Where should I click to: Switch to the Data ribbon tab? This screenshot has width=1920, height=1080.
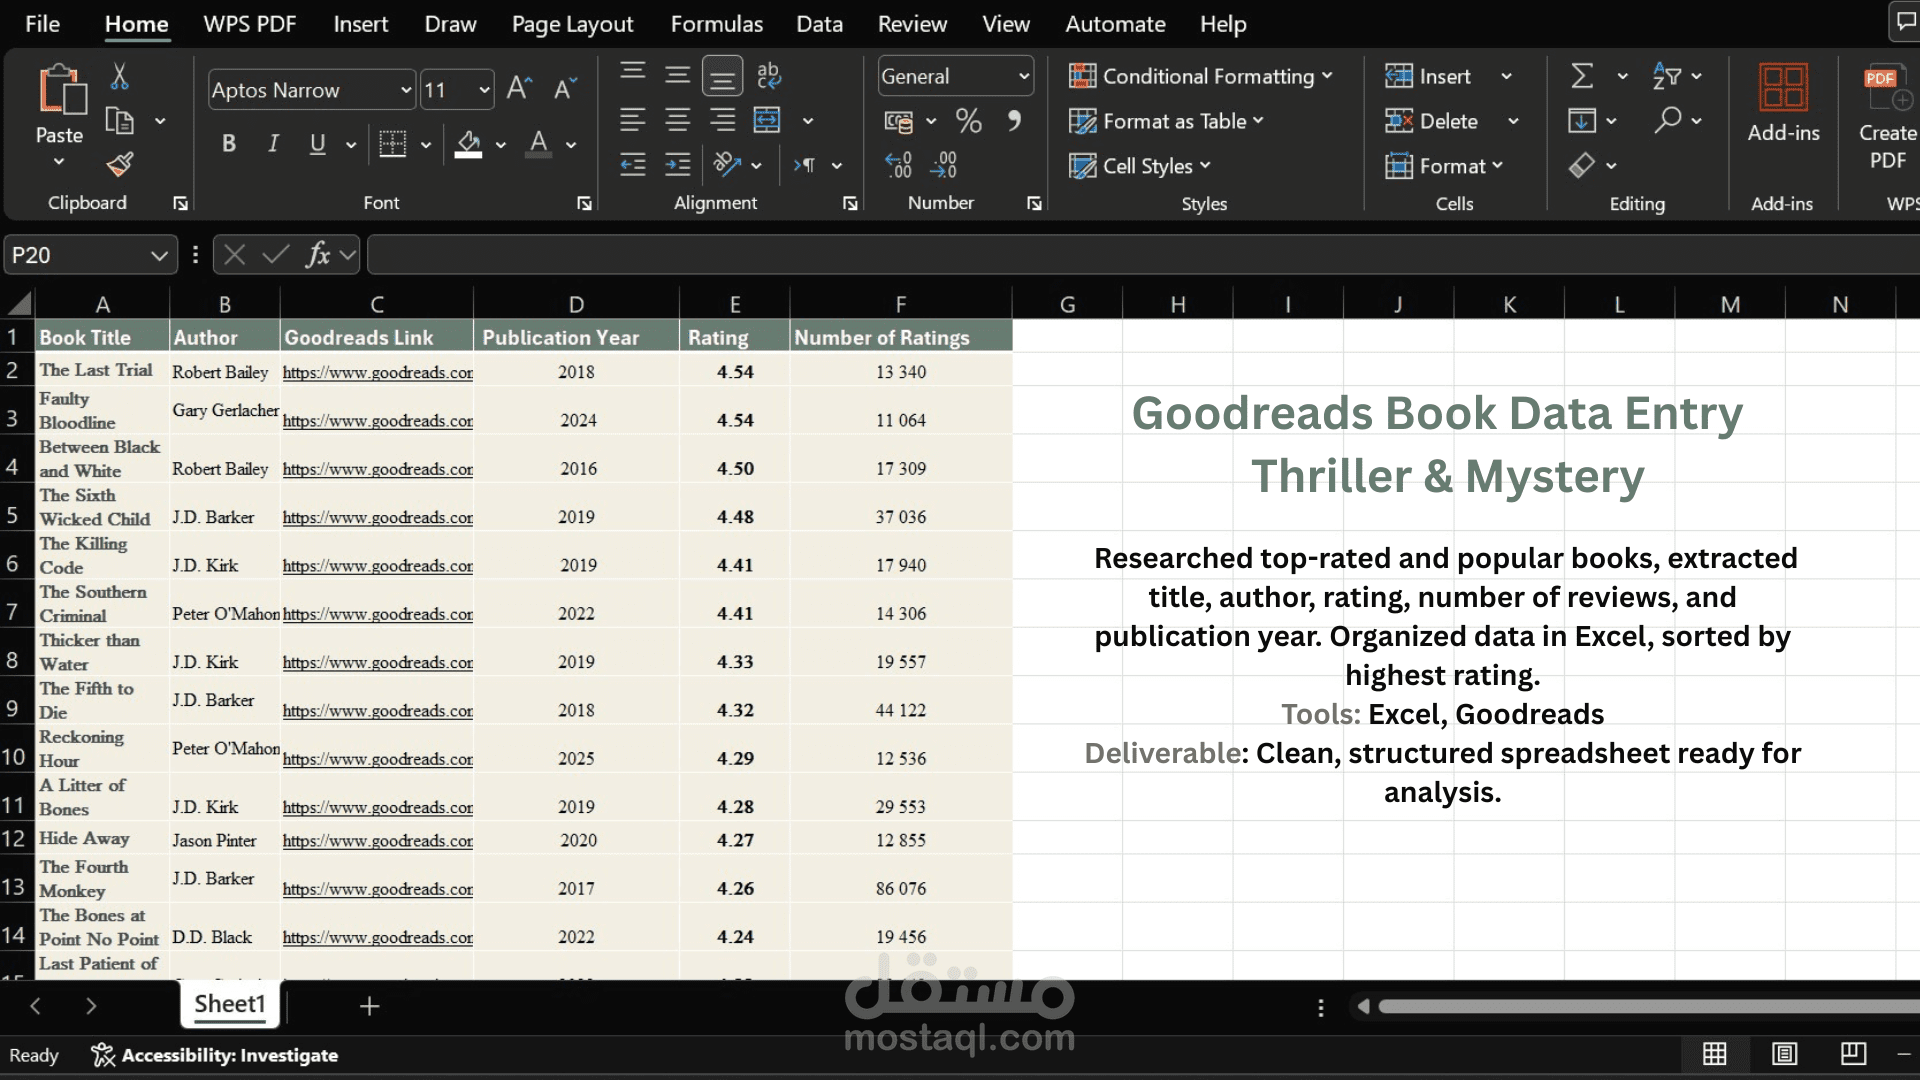click(819, 23)
